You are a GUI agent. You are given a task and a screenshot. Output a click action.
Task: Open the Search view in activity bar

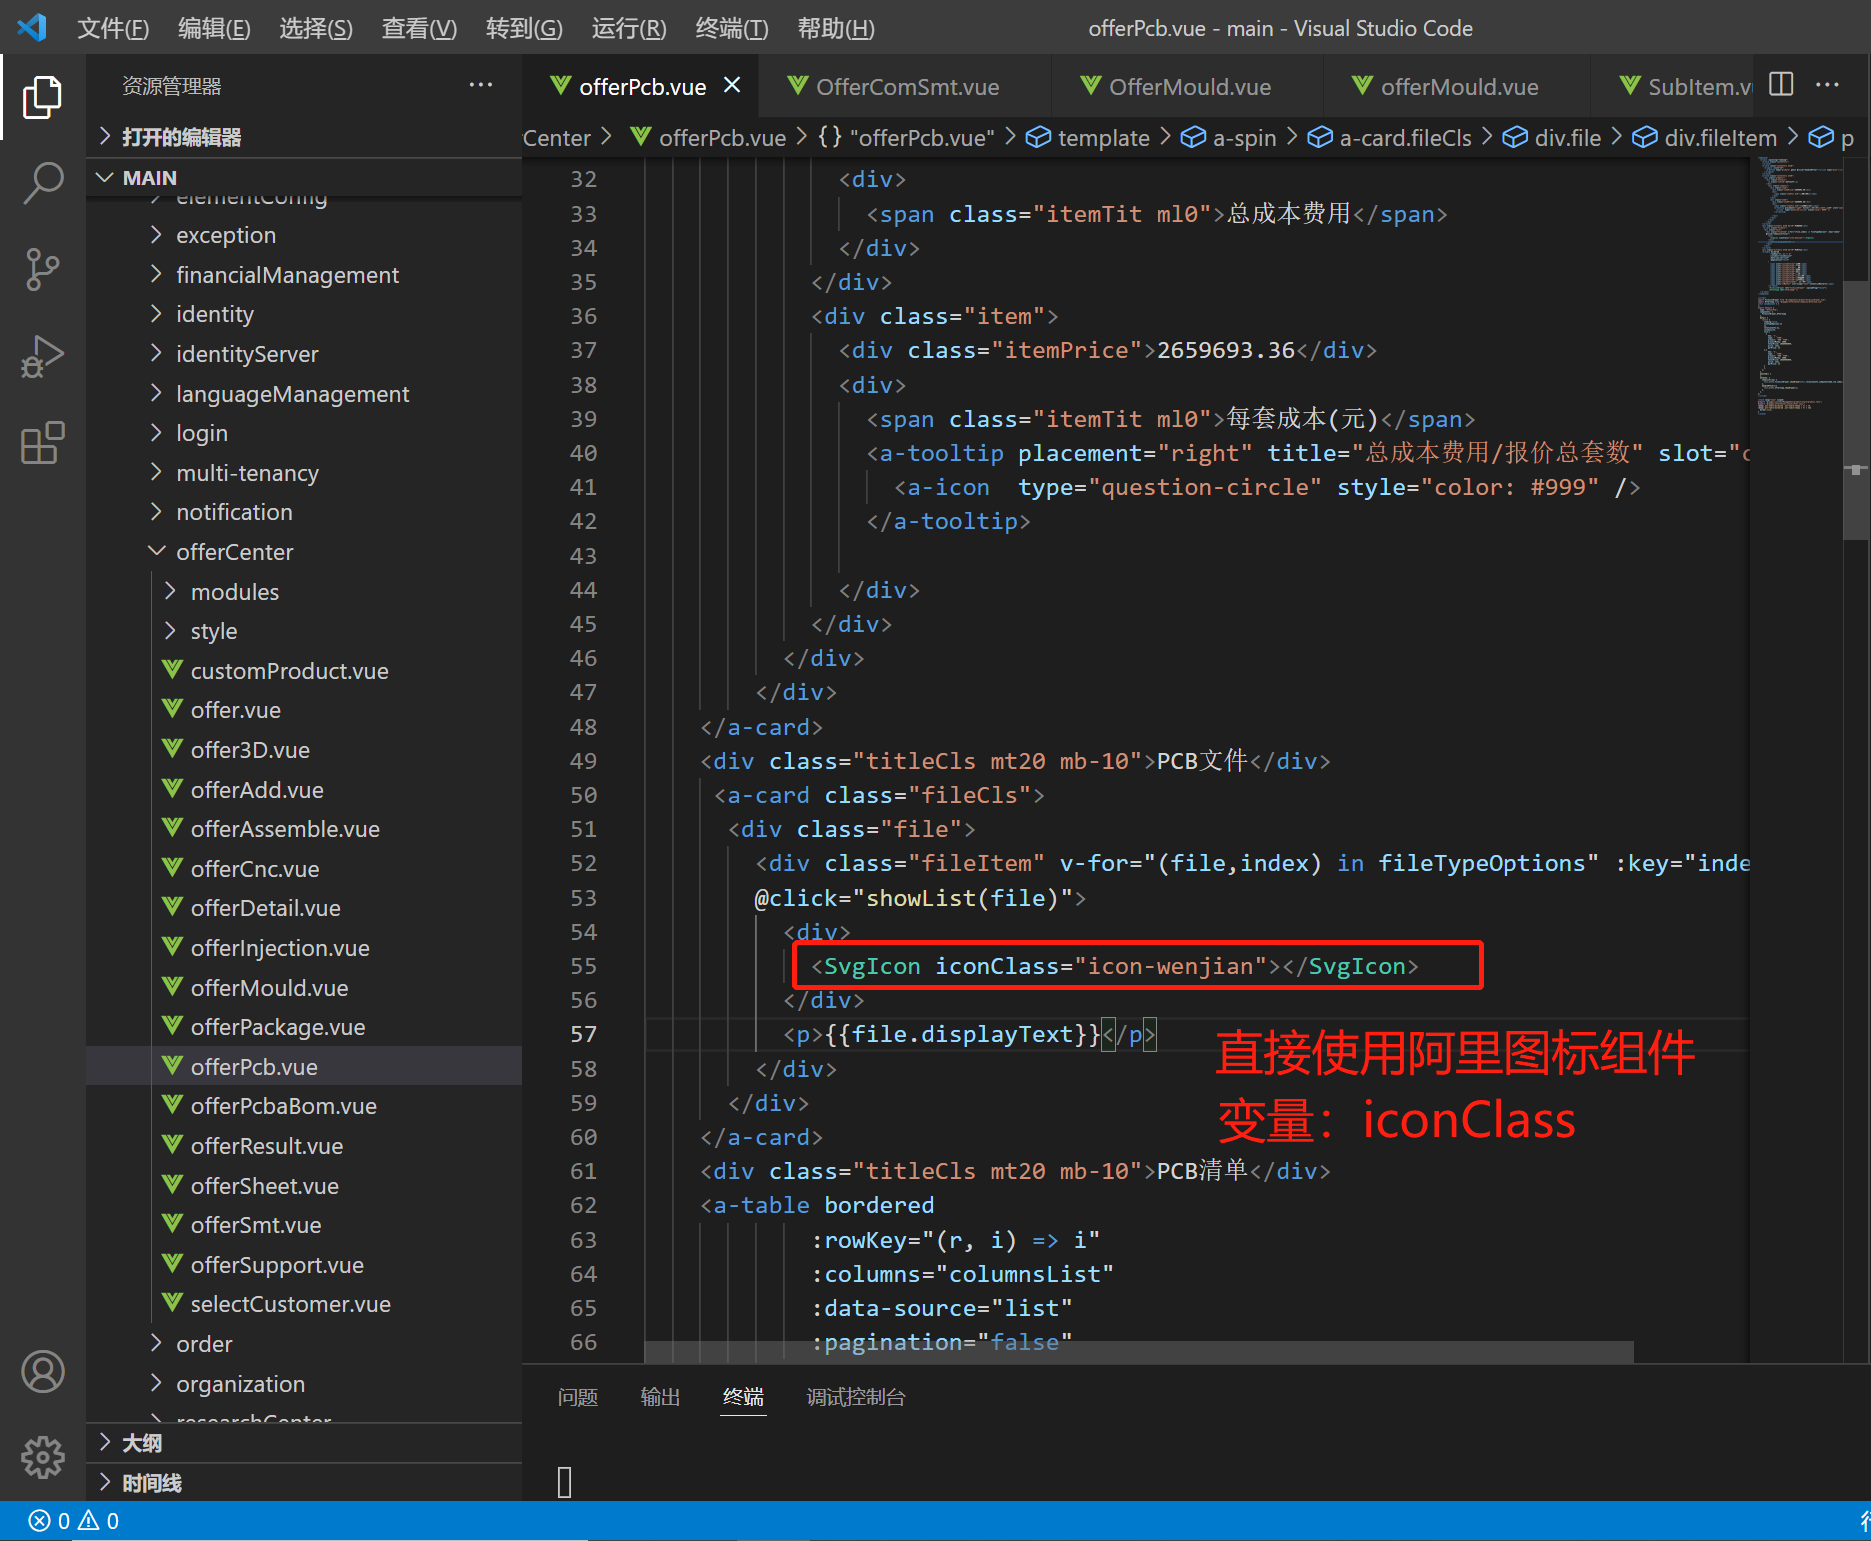(x=42, y=183)
